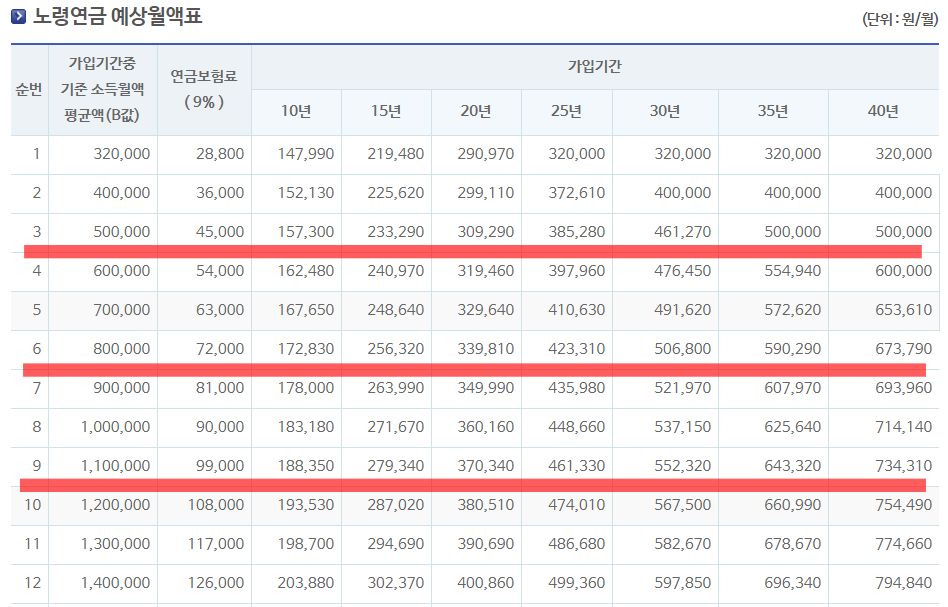Select the 25년 column header

[x=566, y=111]
